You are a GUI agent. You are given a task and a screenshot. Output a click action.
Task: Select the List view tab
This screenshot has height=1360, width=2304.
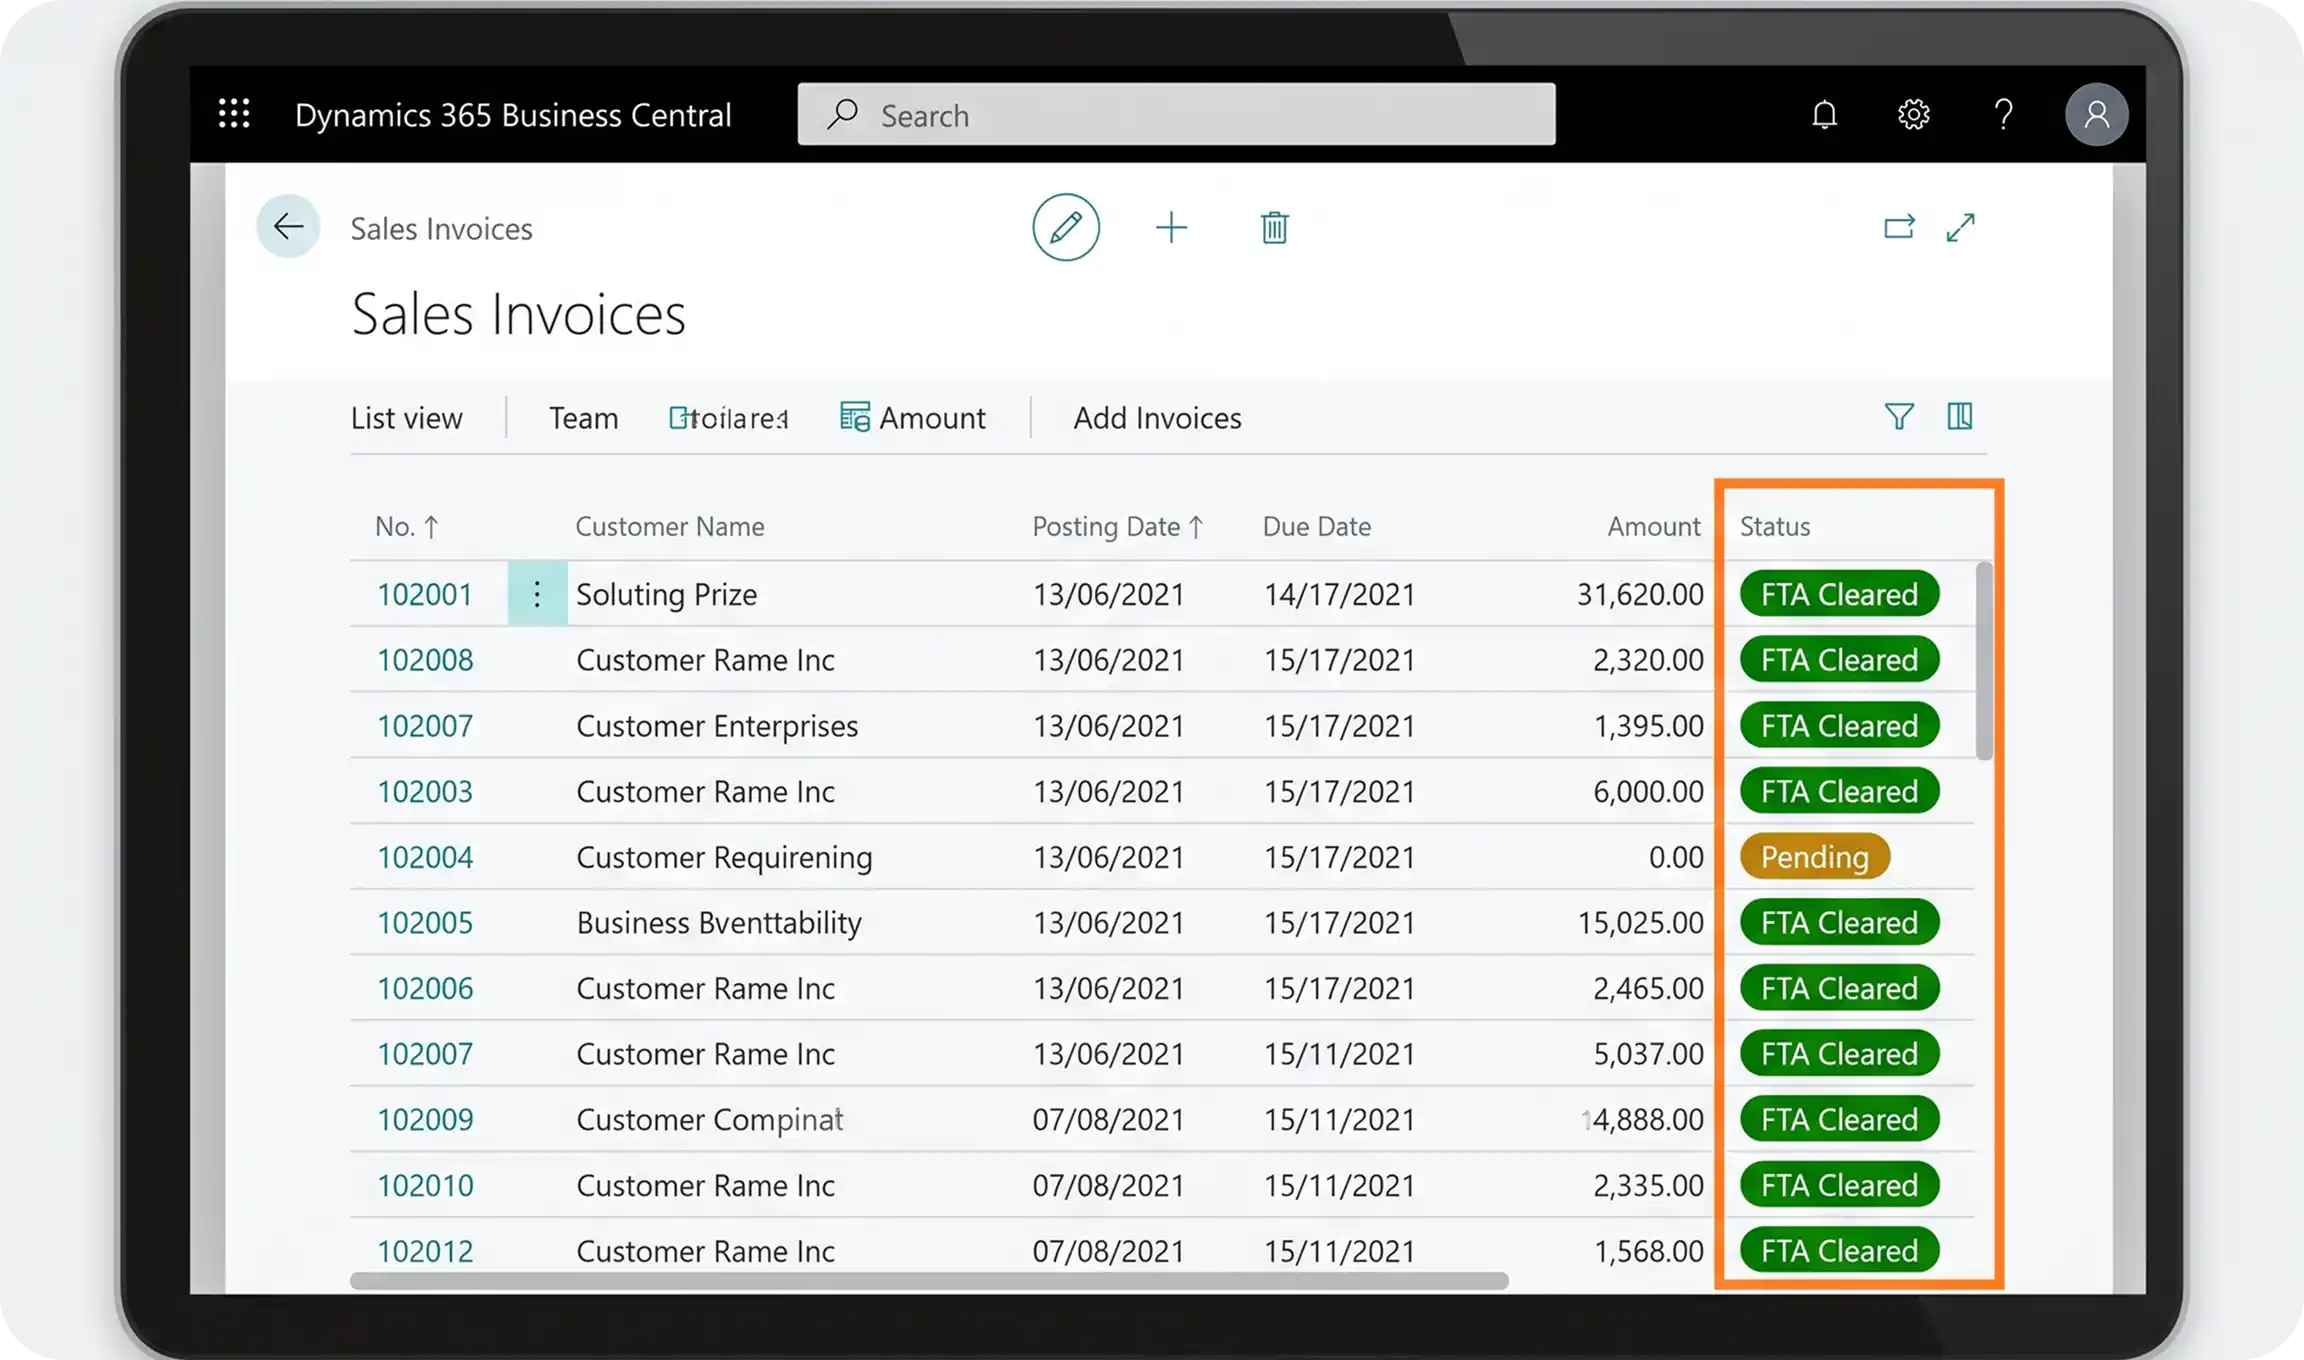tap(406, 418)
